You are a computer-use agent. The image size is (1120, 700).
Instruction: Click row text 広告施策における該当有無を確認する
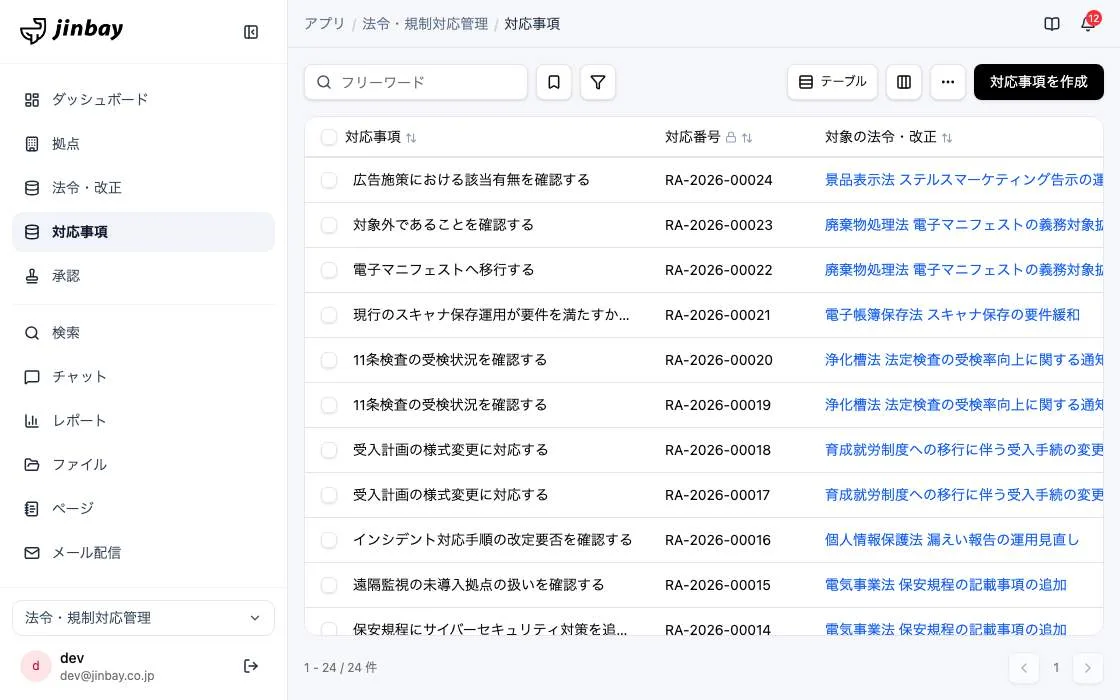coord(471,180)
